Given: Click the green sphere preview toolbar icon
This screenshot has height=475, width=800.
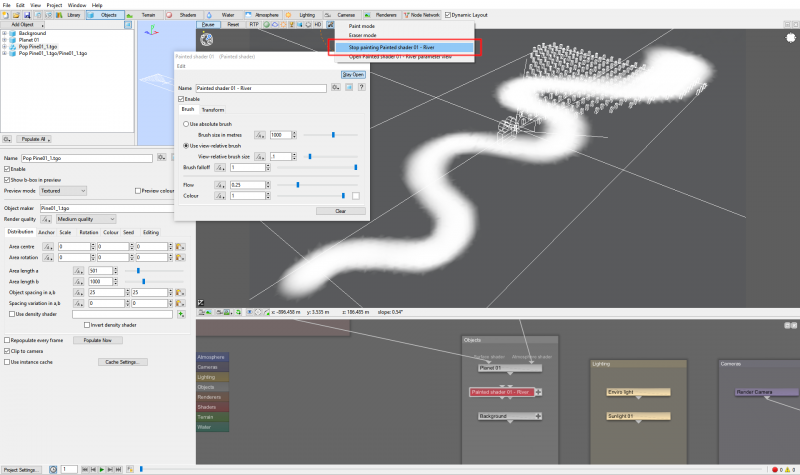Looking at the screenshot, I should (266, 24).
